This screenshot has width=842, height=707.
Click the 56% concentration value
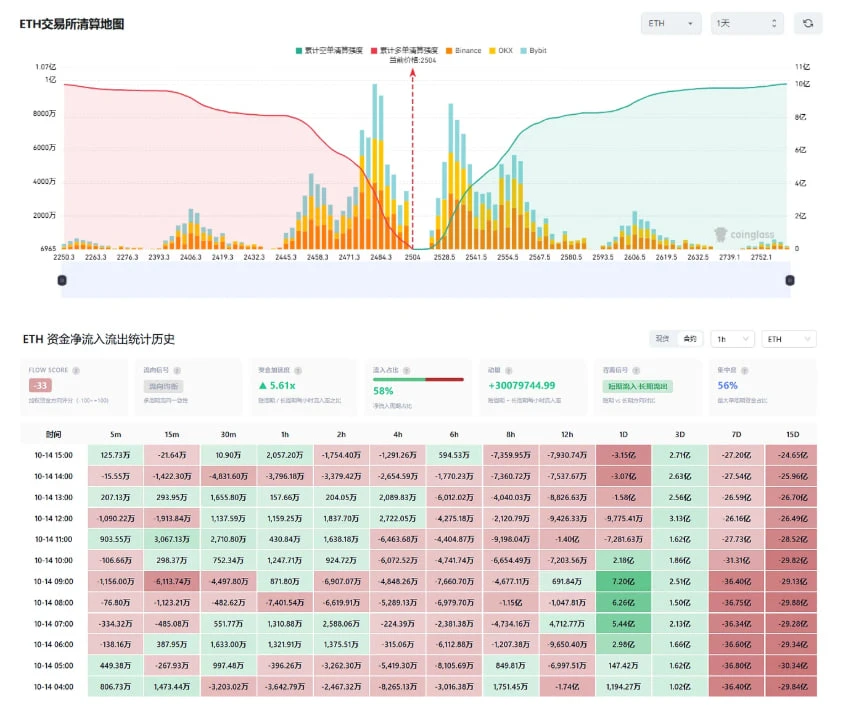click(728, 385)
